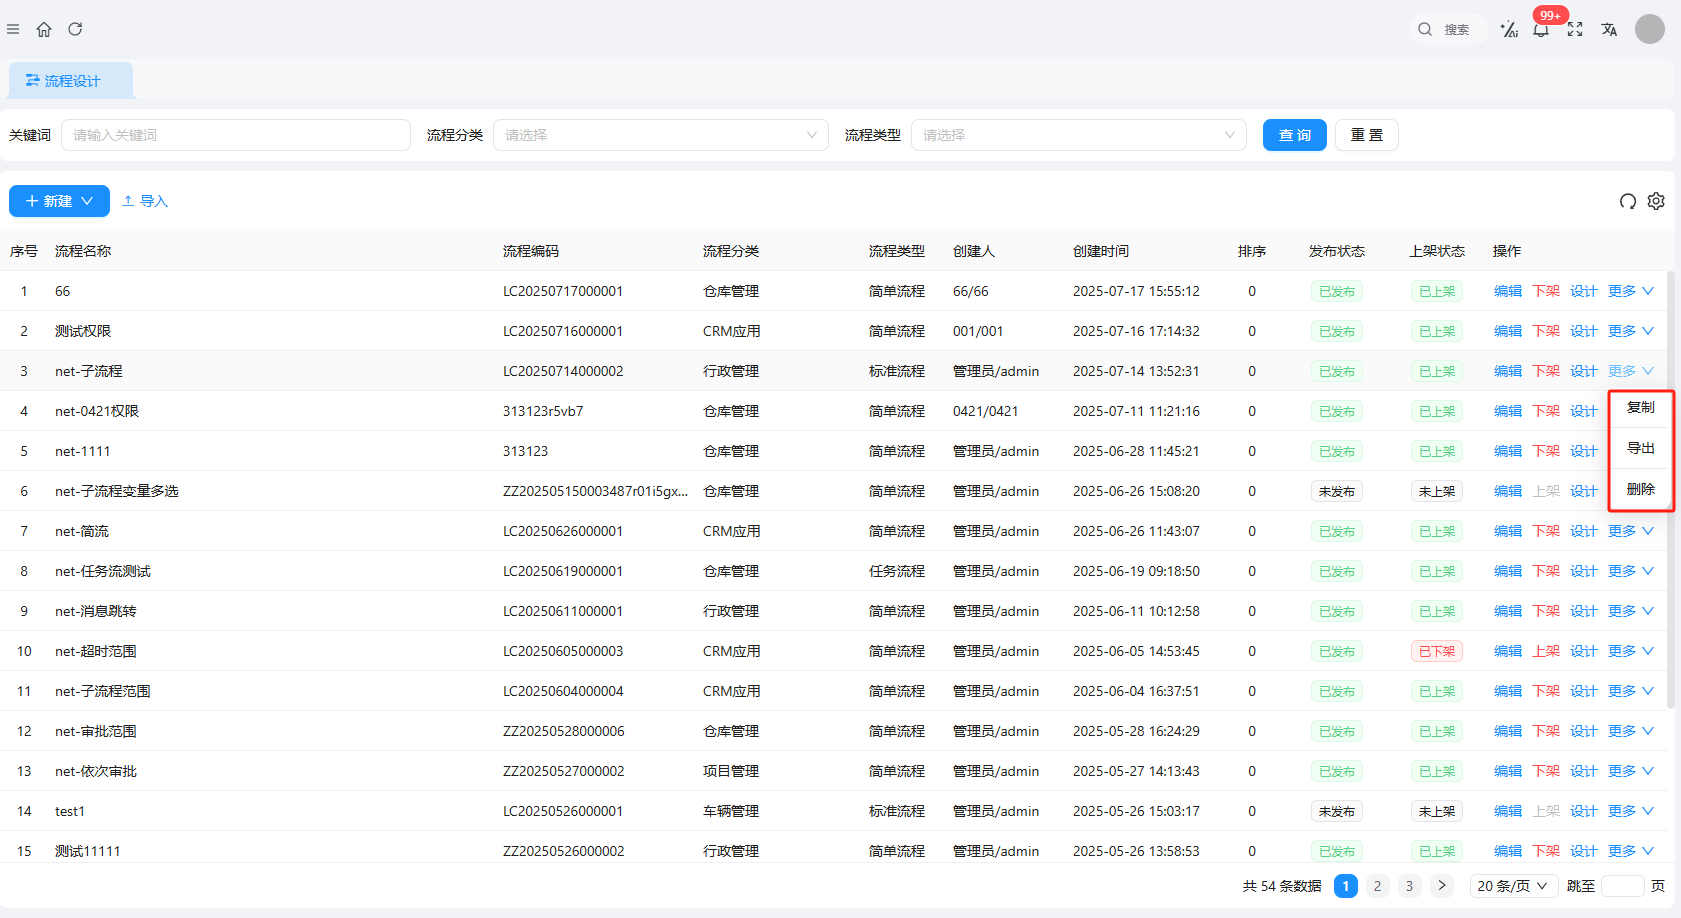The height and width of the screenshot is (918, 1681).
Task: Choose 删除 in the popup menu
Action: [1640, 489]
